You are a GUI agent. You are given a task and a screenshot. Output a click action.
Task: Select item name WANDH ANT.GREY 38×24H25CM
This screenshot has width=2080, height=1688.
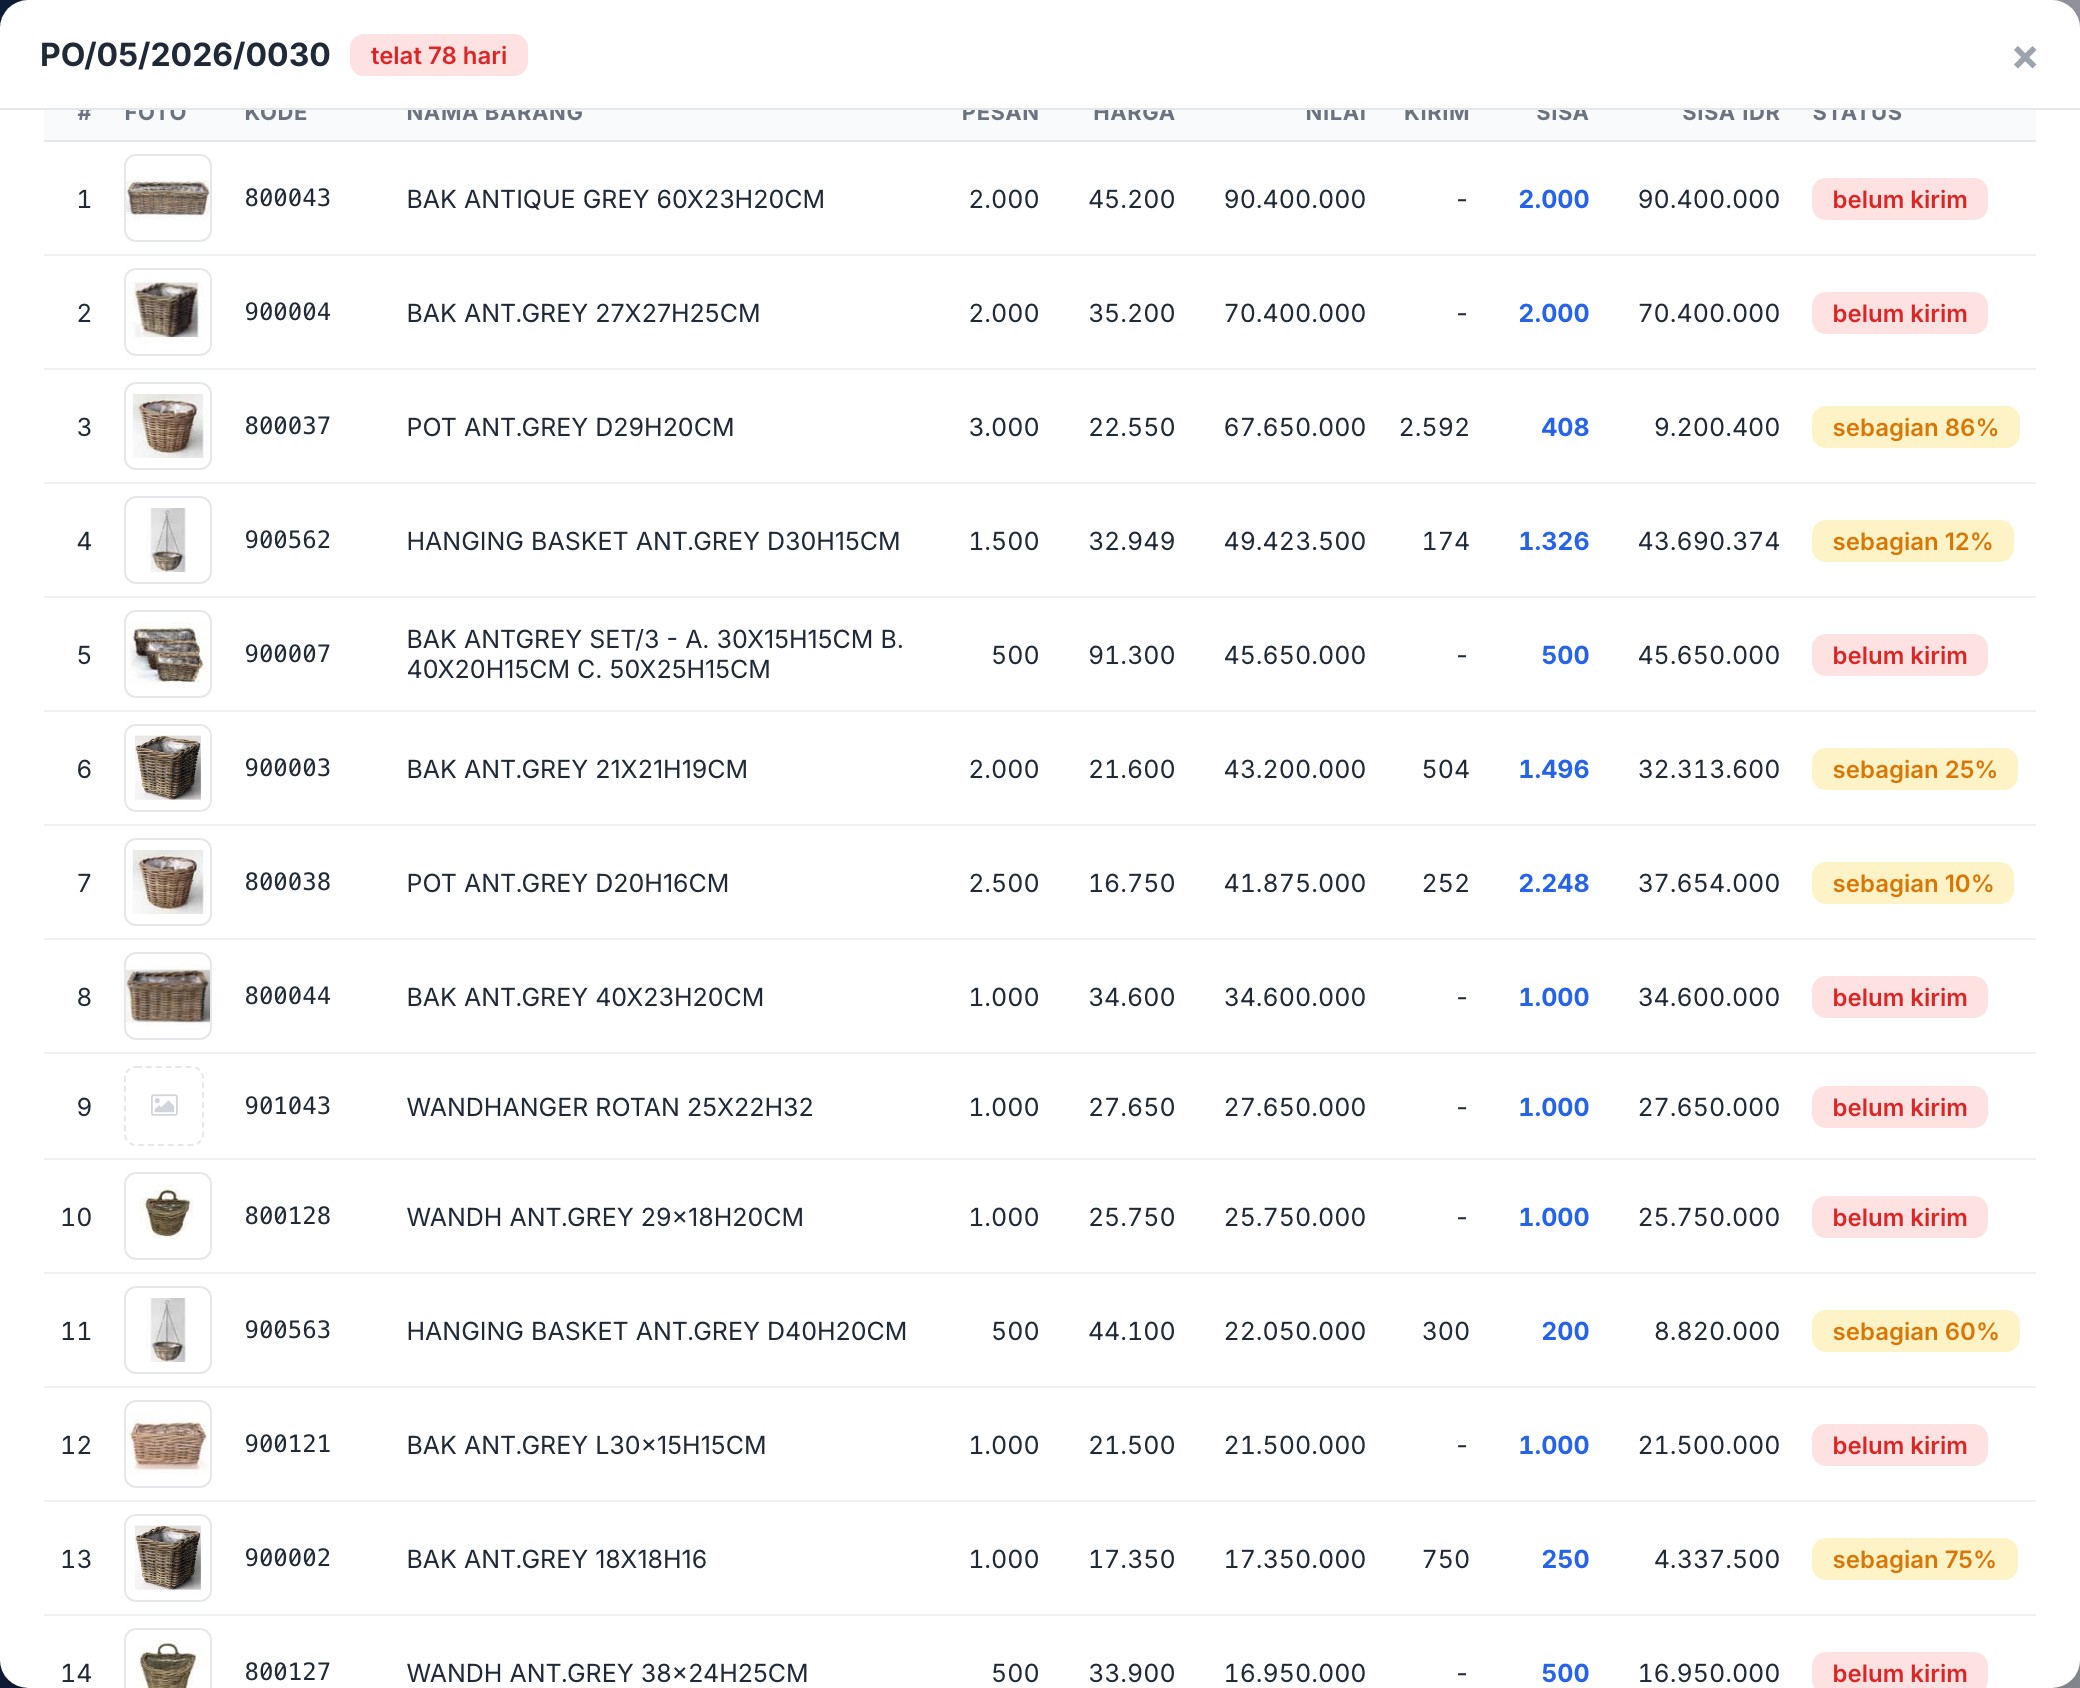click(x=607, y=1673)
